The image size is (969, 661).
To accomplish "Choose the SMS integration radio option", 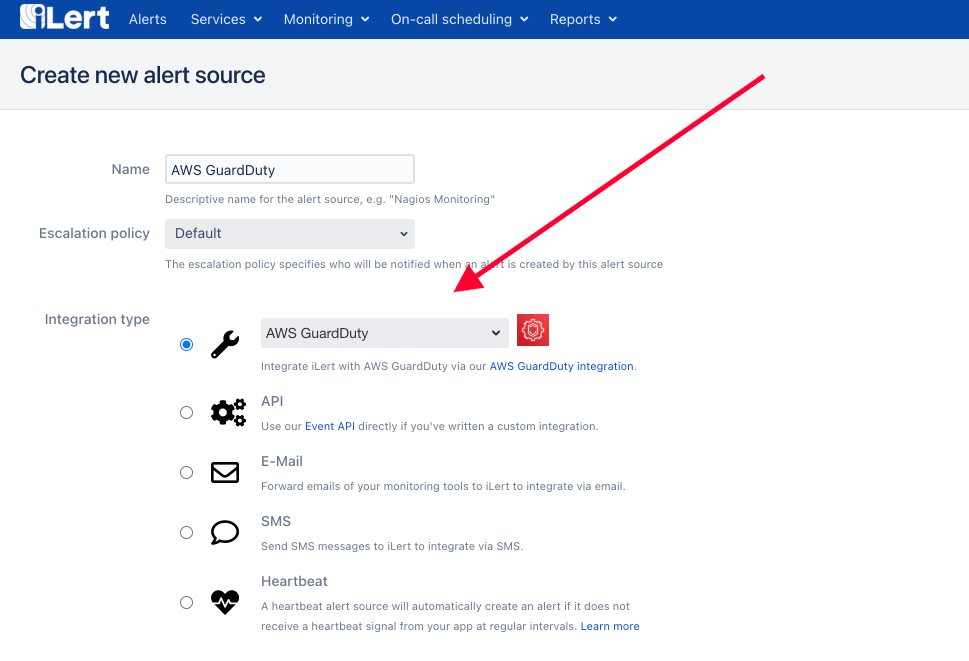I will tap(186, 533).
